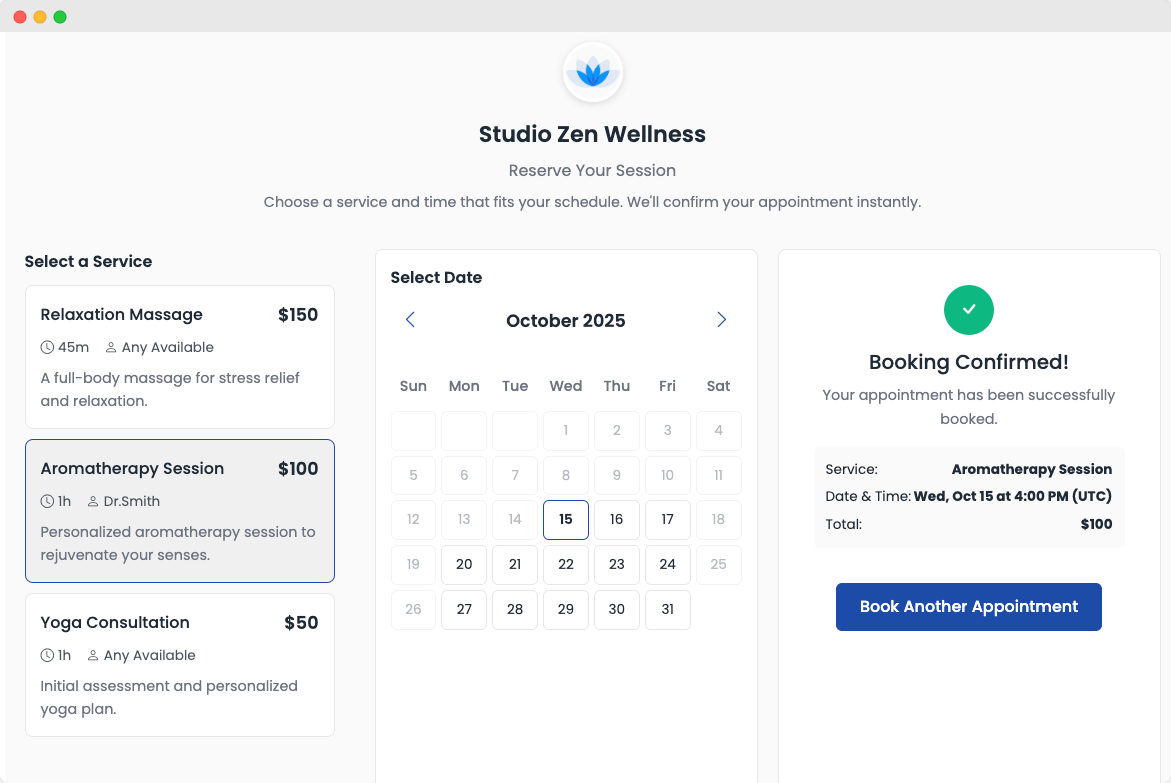Click the October 2025 month heading

tap(566, 321)
